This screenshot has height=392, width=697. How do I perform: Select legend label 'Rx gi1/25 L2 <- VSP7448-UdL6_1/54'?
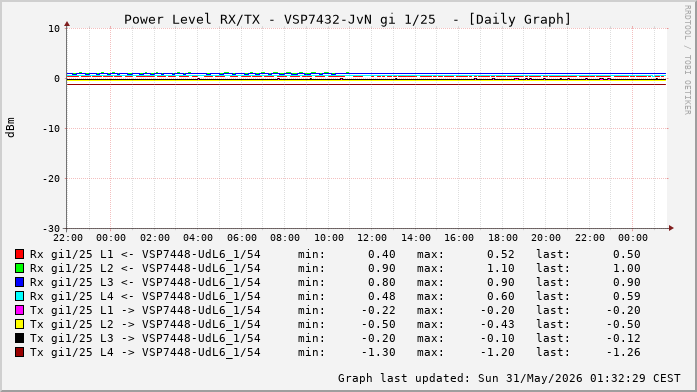pos(145,268)
